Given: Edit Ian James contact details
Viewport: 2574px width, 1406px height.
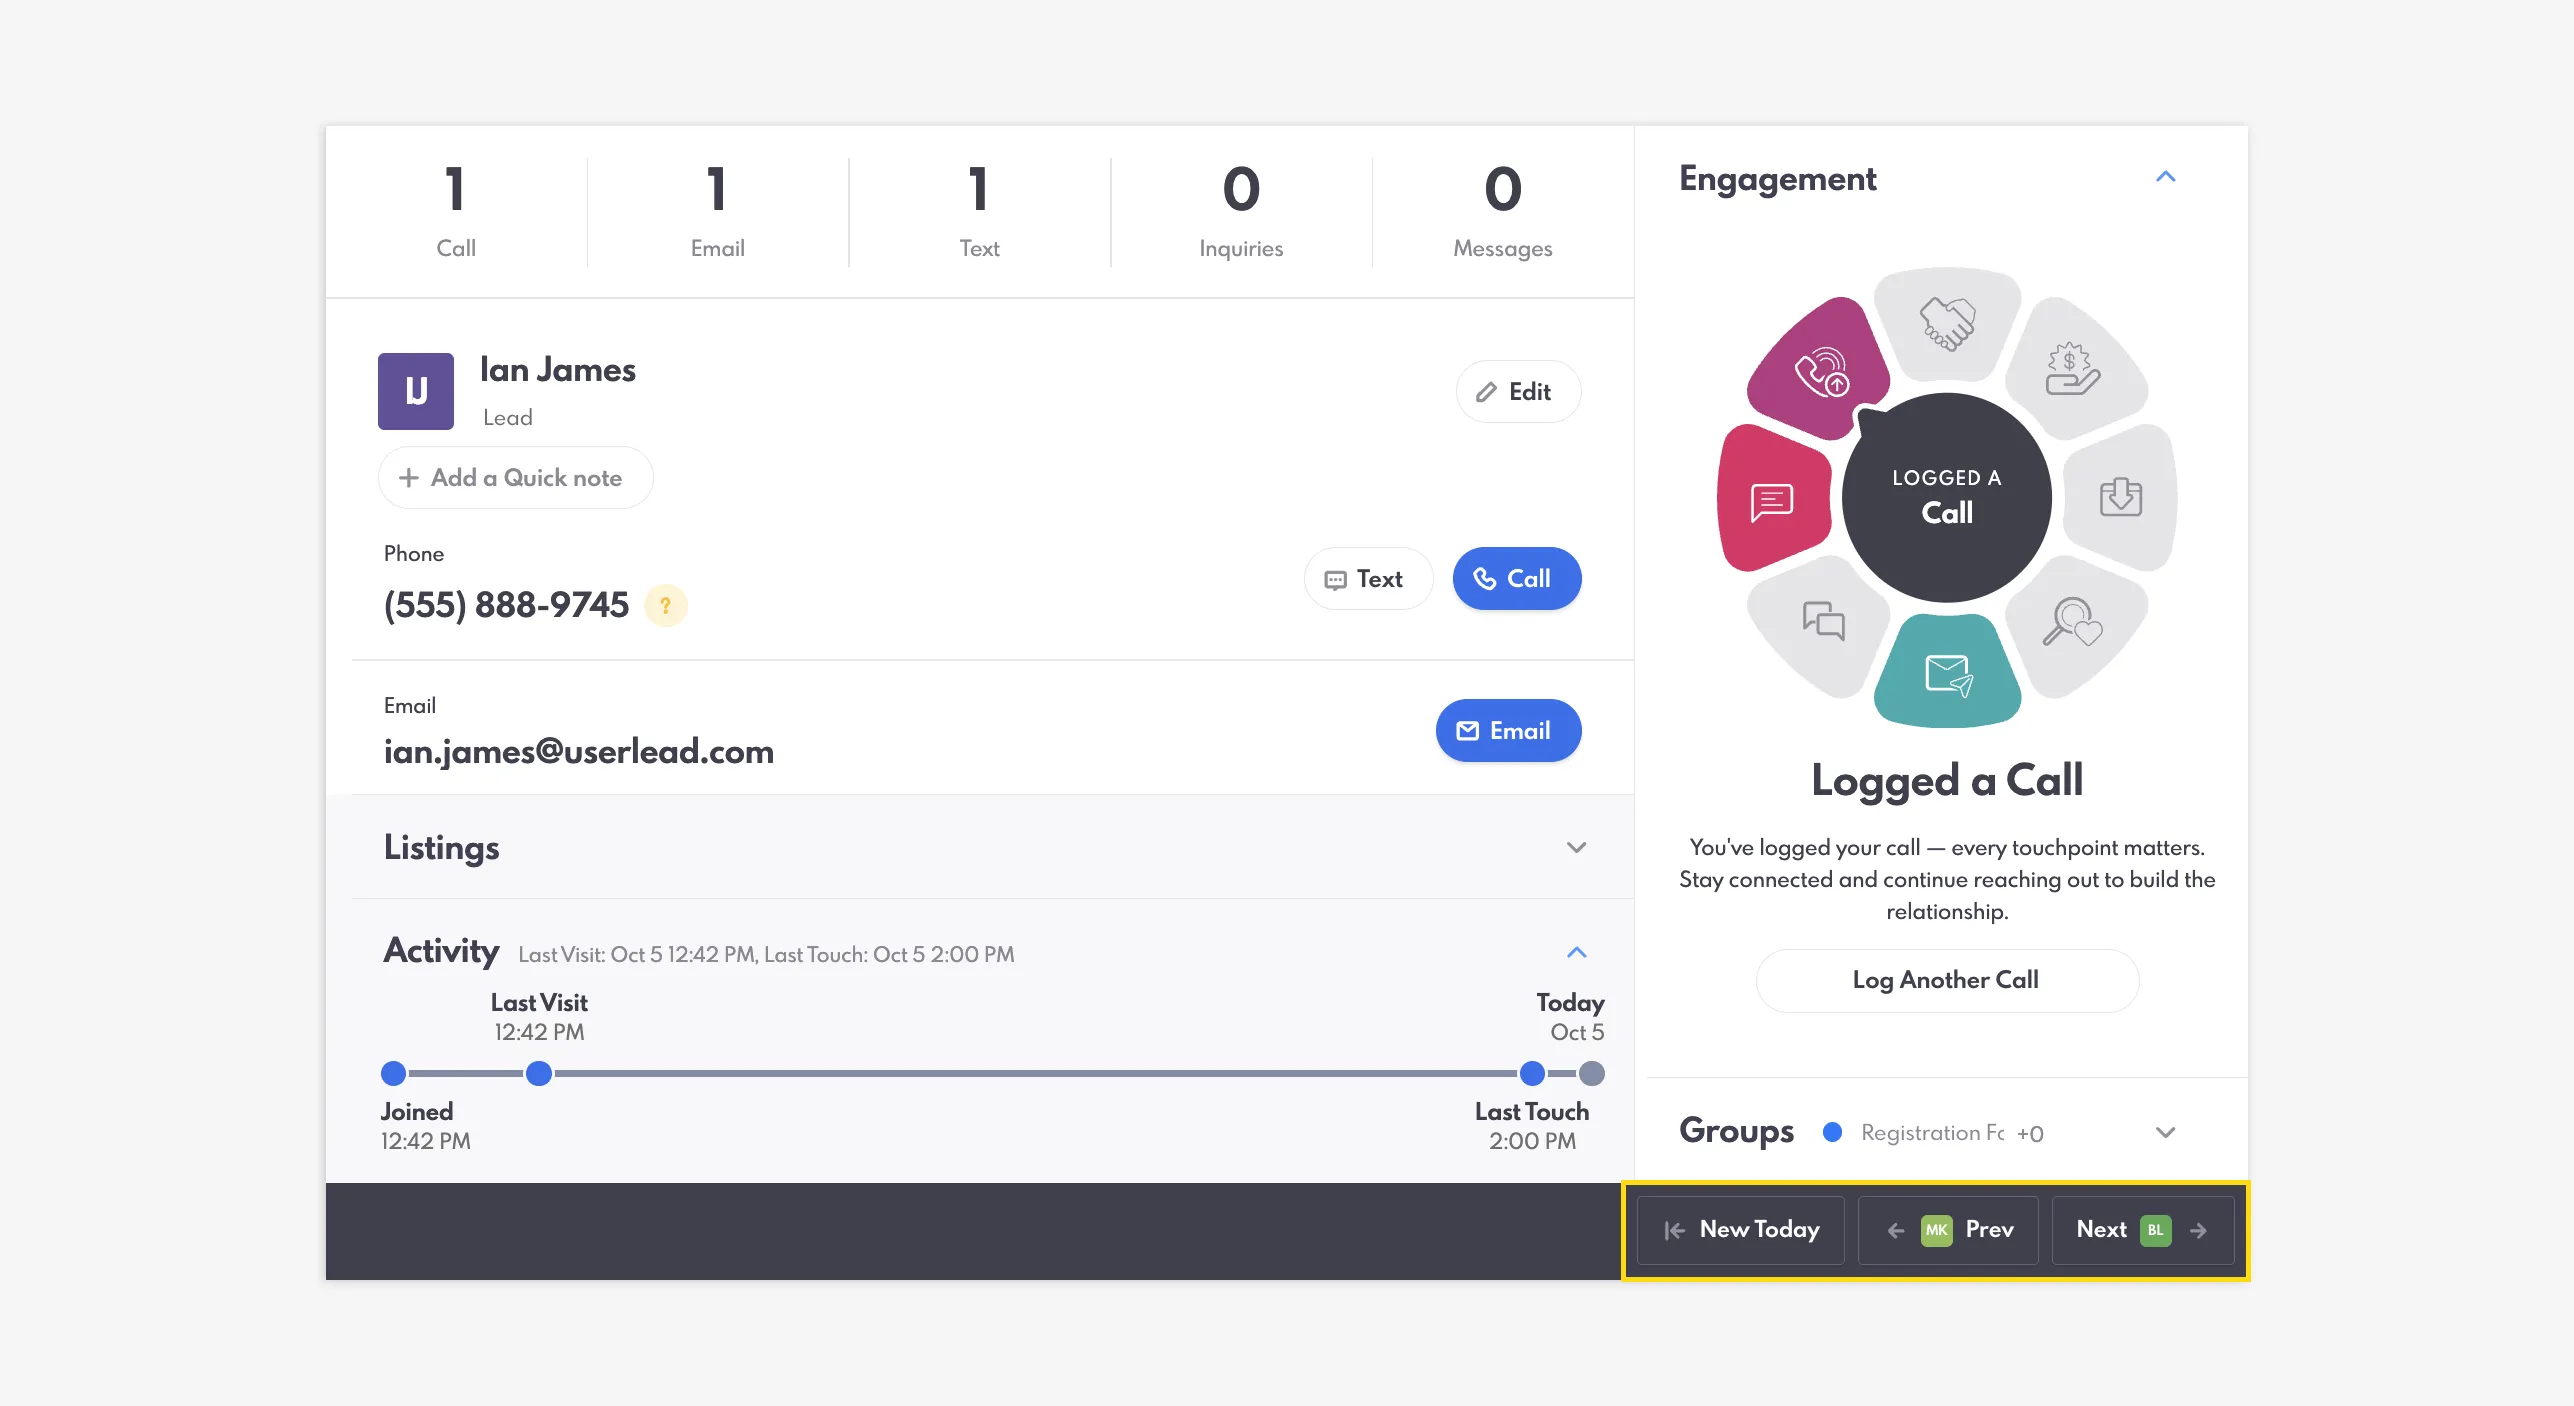Looking at the screenshot, I should (1518, 392).
